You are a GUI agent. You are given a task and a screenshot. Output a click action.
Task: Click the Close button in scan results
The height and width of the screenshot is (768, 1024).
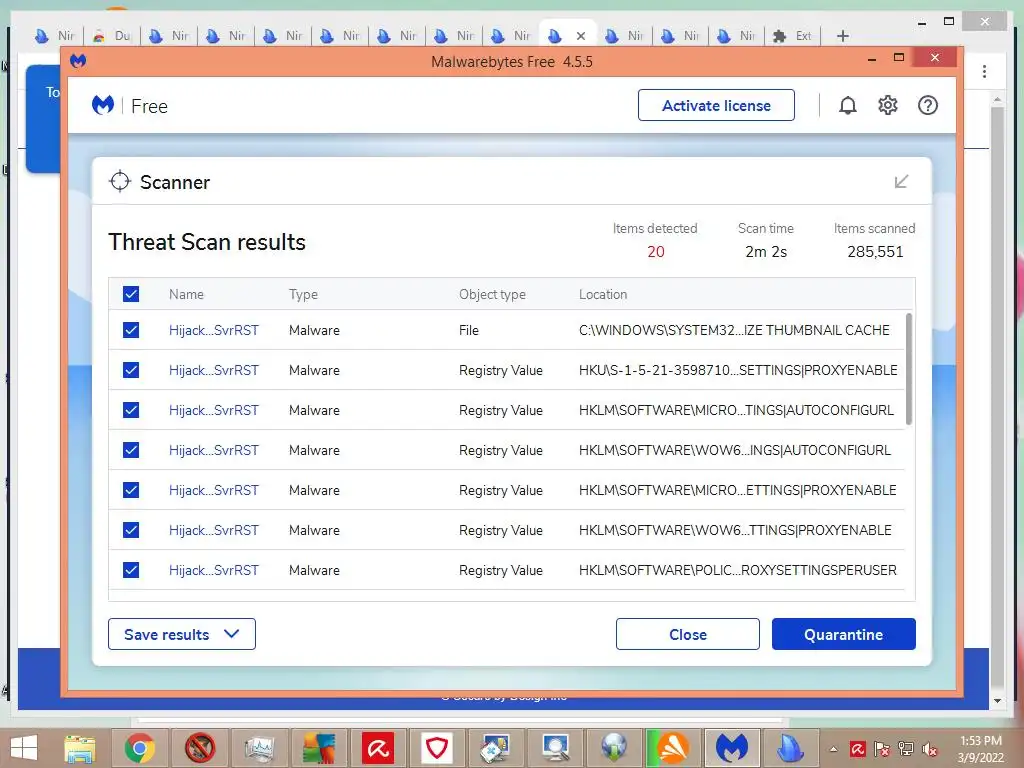click(688, 634)
